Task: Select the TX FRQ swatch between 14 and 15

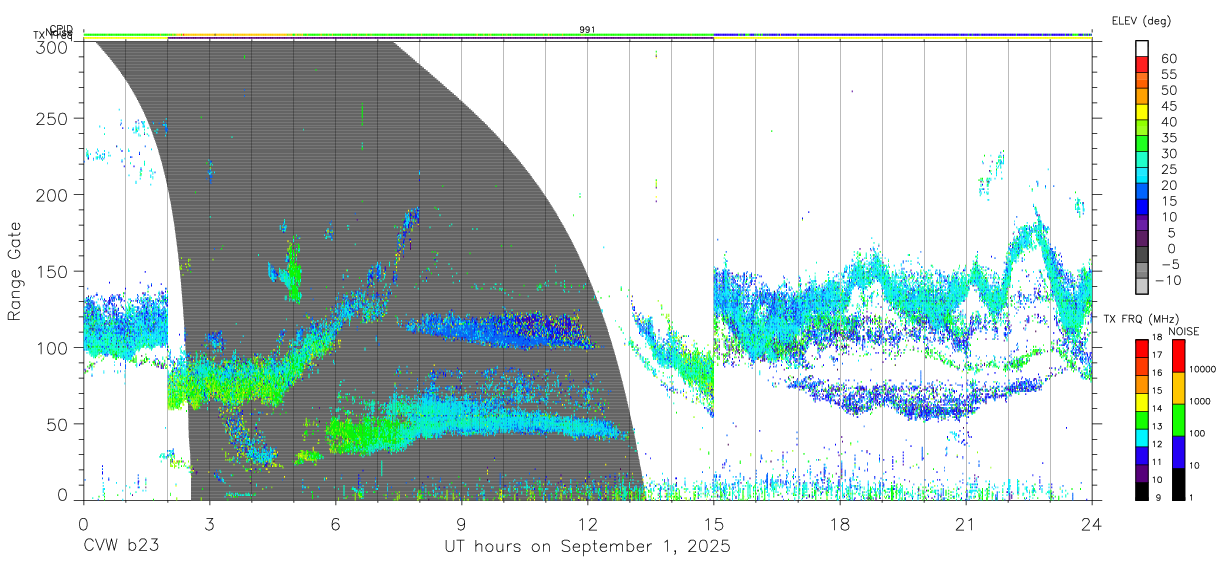Action: click(x=1143, y=401)
